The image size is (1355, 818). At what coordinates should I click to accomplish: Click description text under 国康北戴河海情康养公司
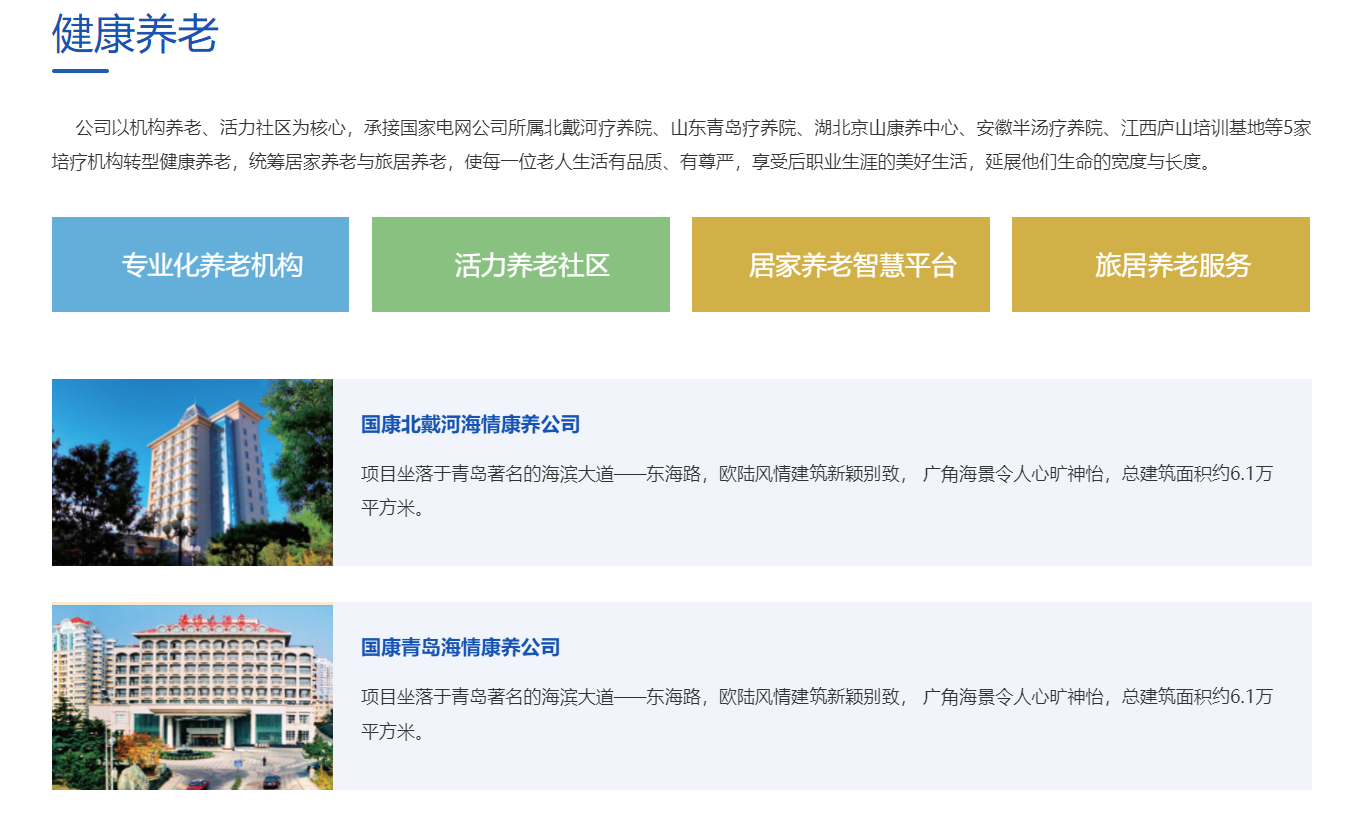(815, 490)
